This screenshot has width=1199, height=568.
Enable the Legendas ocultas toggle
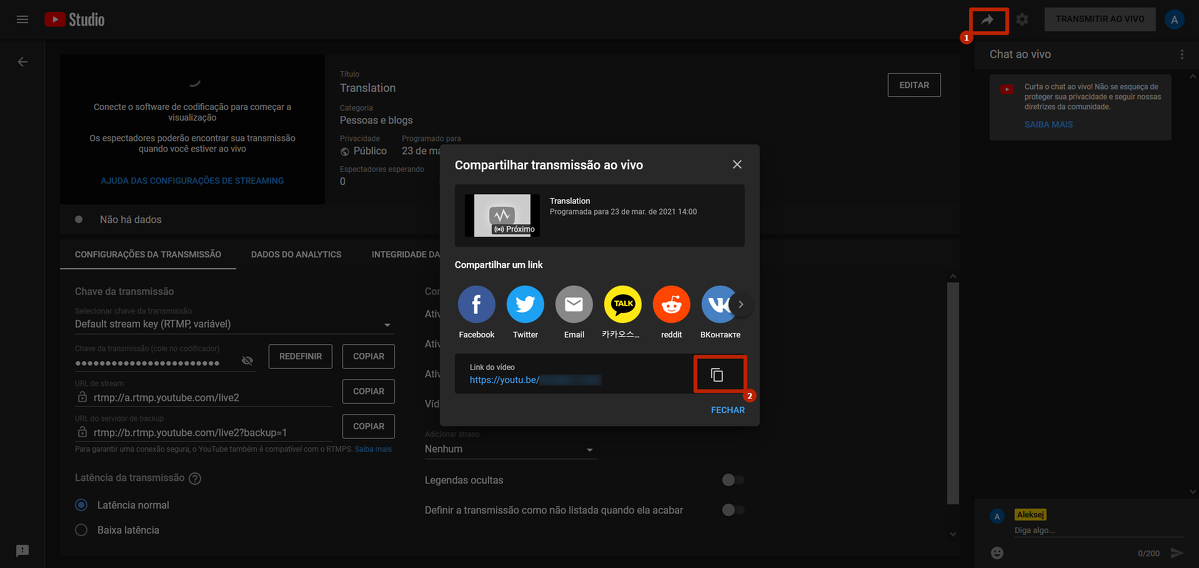click(734, 481)
